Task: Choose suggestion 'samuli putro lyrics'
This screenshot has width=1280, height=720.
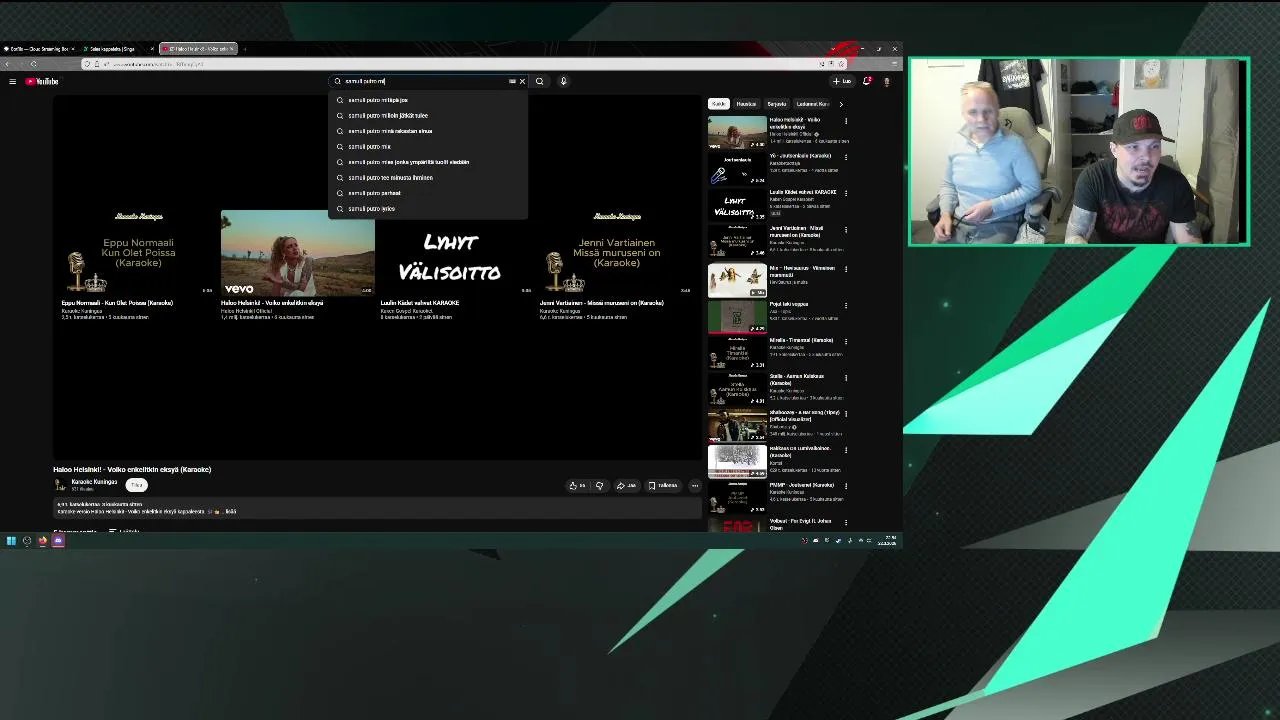Action: (428, 208)
